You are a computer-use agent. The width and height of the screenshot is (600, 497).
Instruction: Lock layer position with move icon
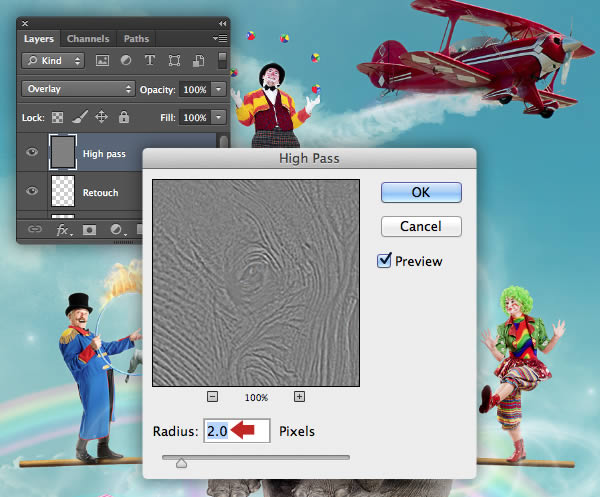[101, 117]
